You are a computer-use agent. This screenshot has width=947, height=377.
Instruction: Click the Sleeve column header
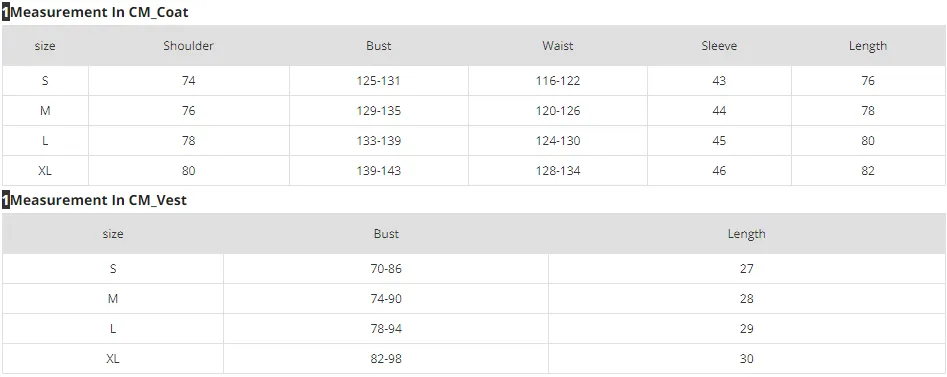click(719, 46)
